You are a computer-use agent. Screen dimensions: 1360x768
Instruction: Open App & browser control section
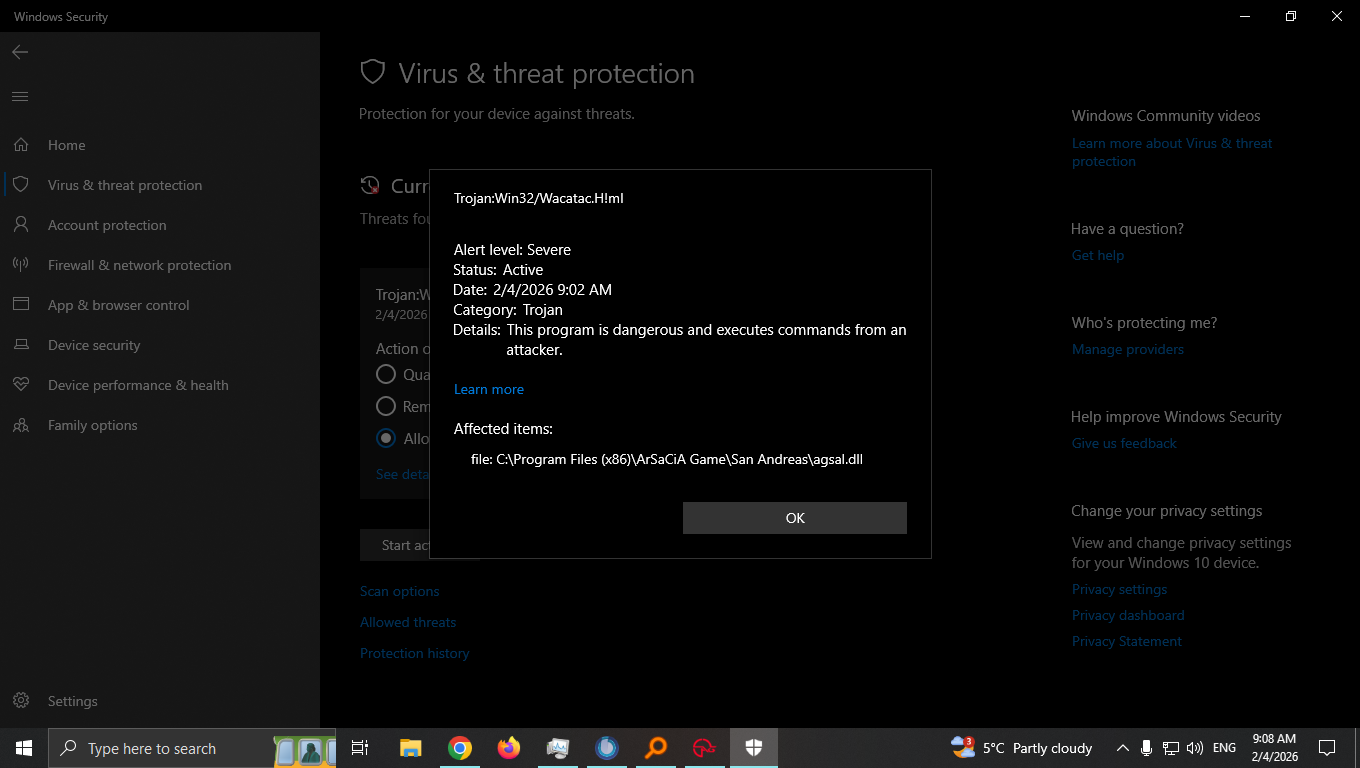118,304
